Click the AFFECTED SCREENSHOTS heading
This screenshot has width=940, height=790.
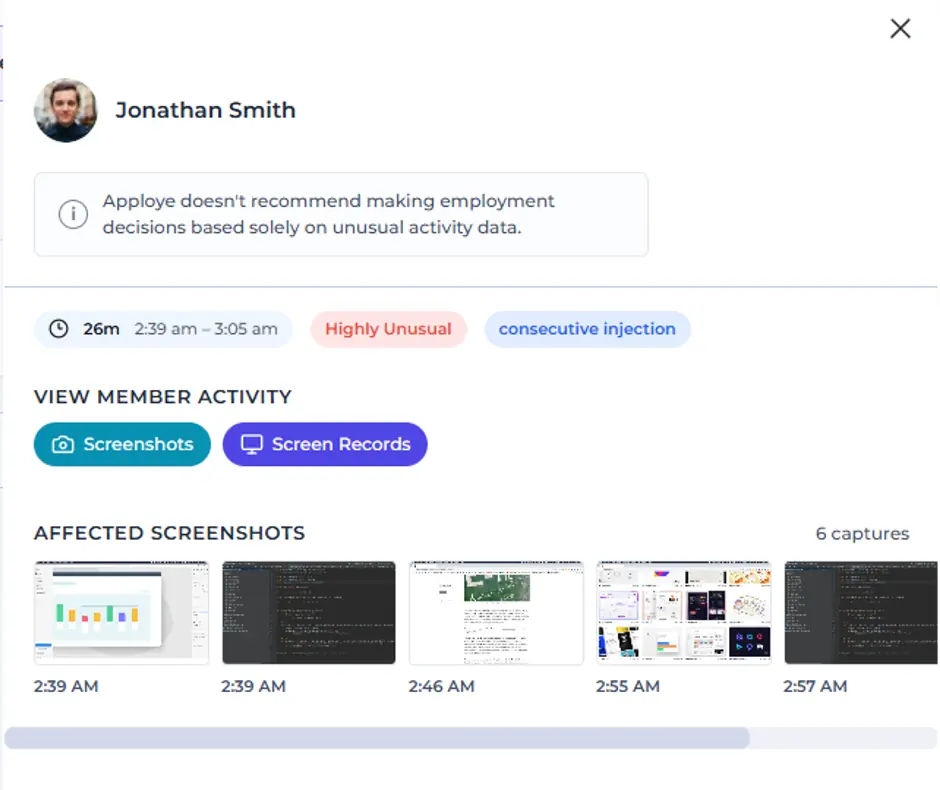pyautogui.click(x=170, y=533)
